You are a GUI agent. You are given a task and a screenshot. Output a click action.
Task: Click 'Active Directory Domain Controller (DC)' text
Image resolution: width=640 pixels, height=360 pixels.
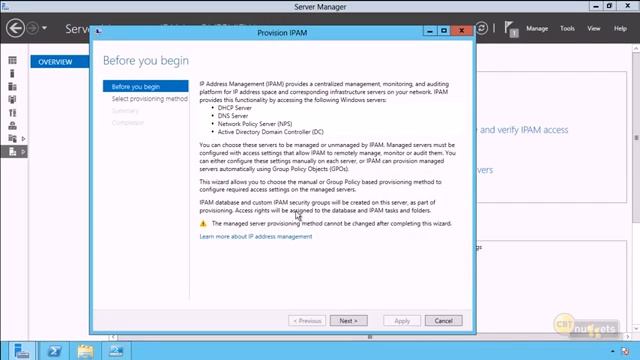point(271,132)
